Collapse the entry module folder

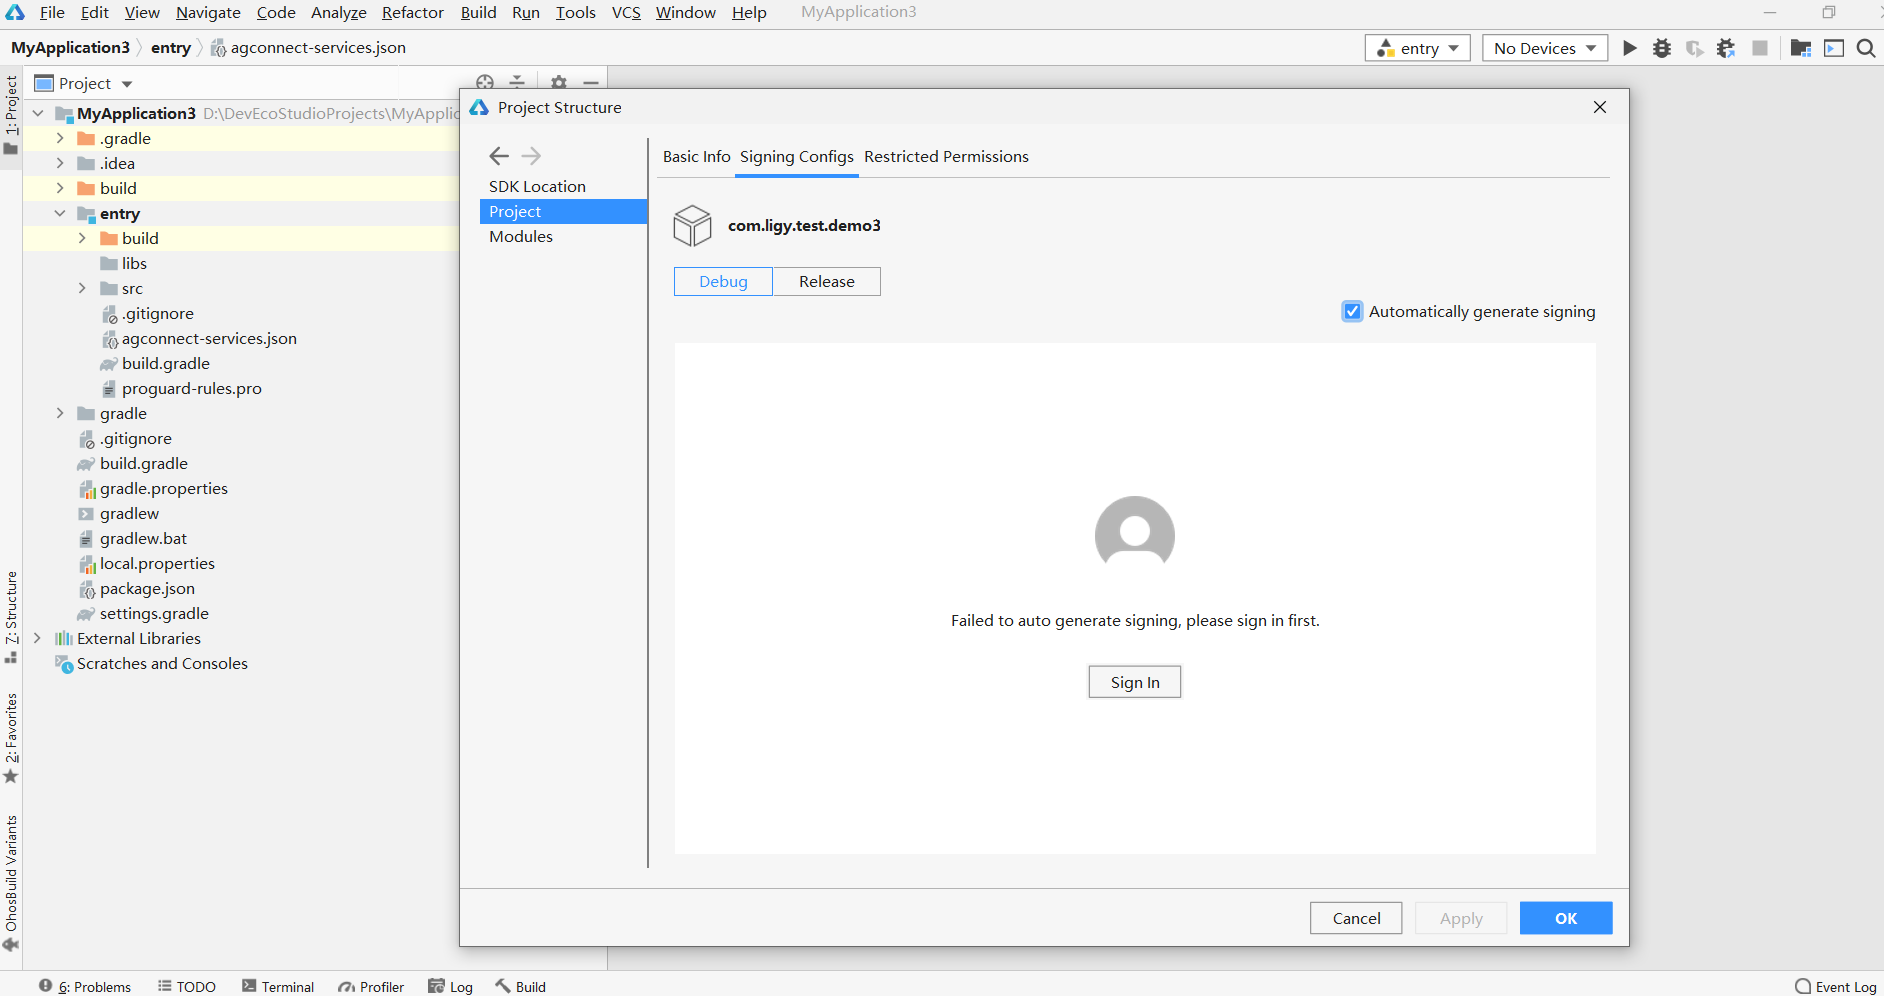pyautogui.click(x=60, y=213)
